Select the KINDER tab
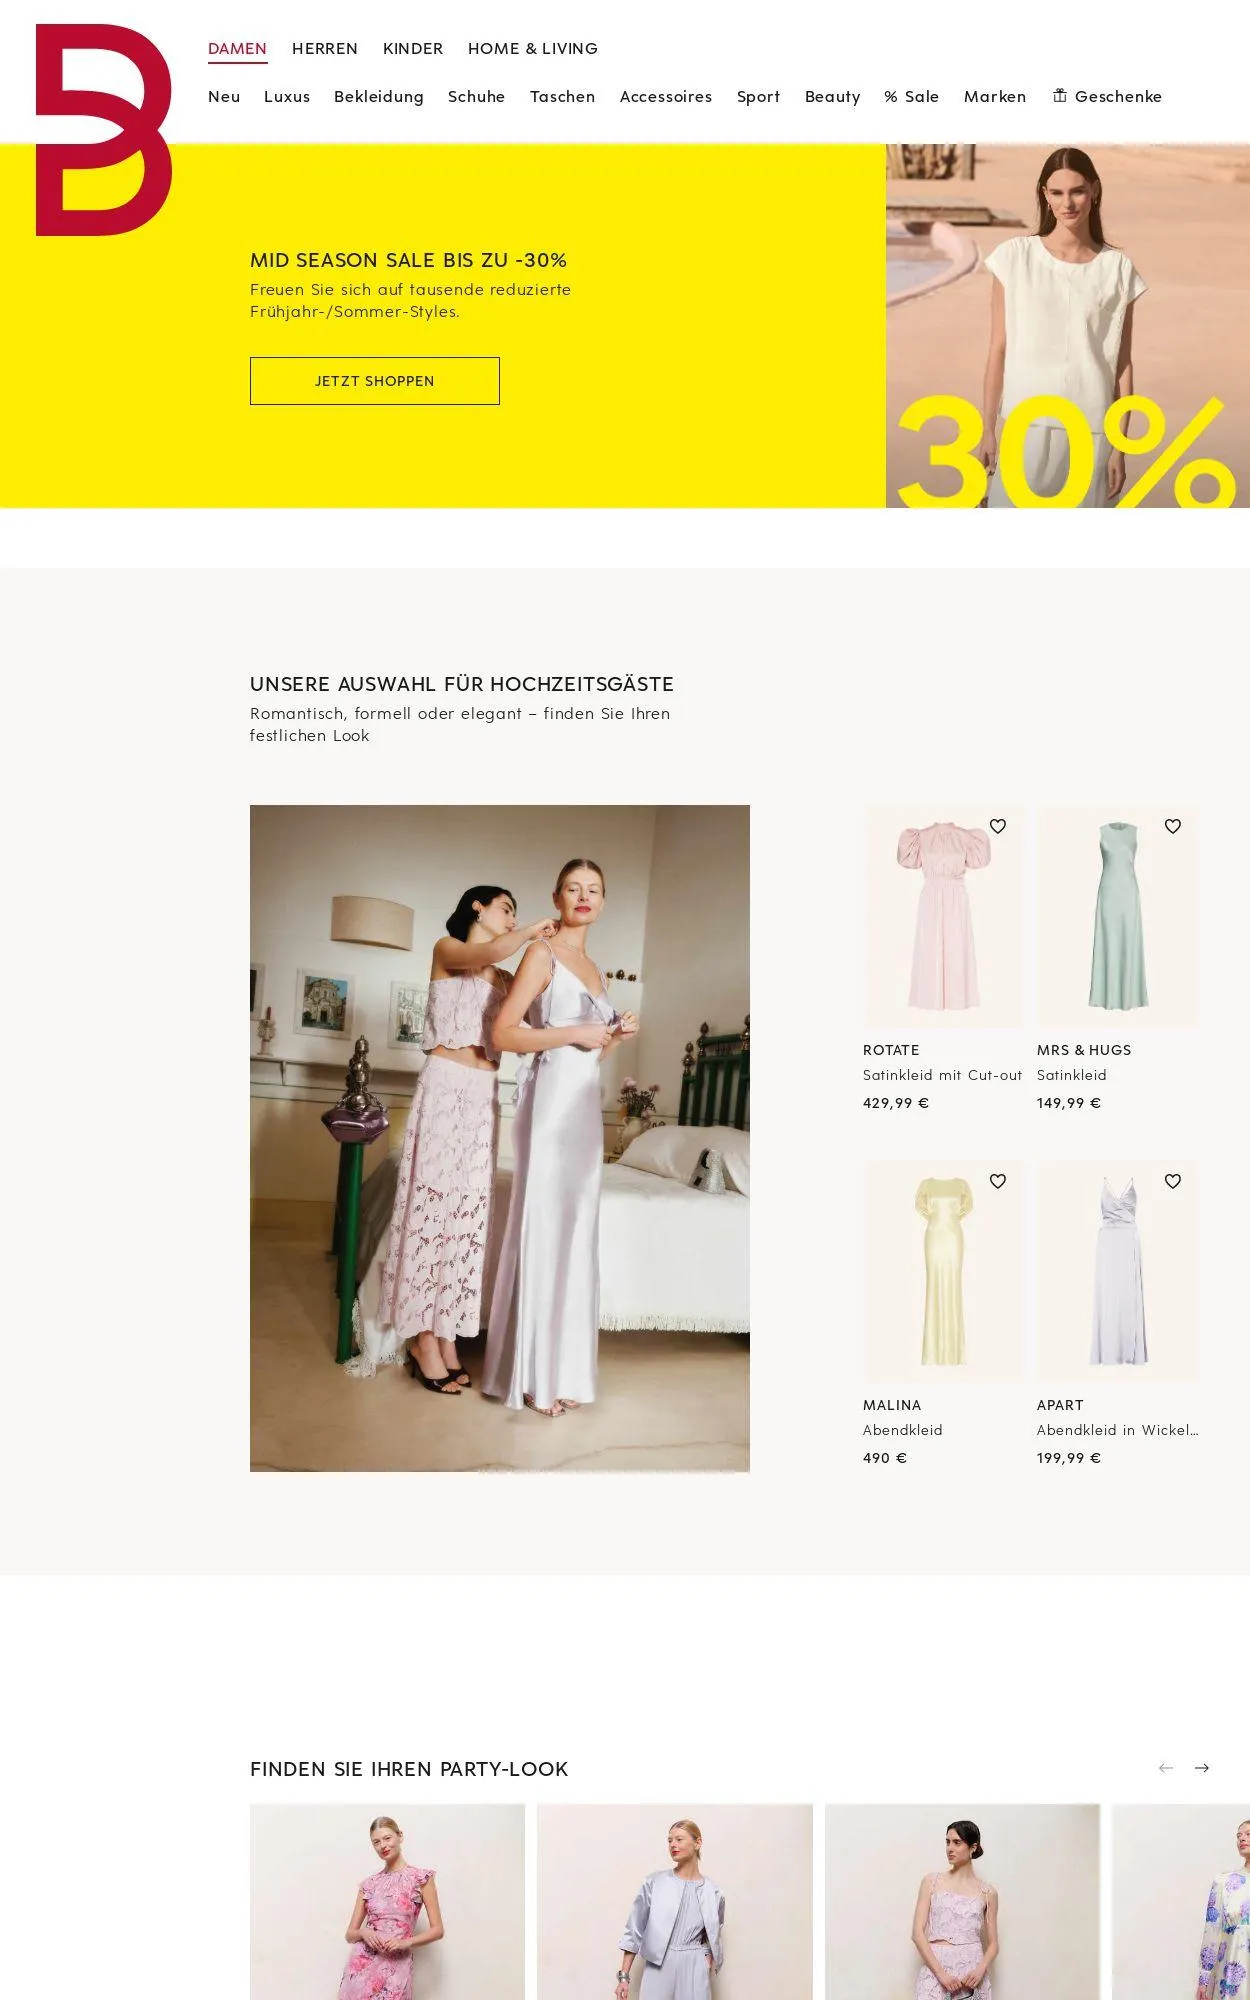Screen dimensions: 1250x2000 pyautogui.click(x=413, y=48)
